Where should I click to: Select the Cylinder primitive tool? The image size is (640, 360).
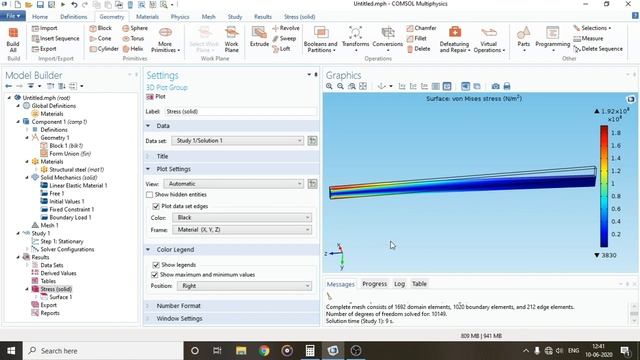pyautogui.click(x=104, y=49)
